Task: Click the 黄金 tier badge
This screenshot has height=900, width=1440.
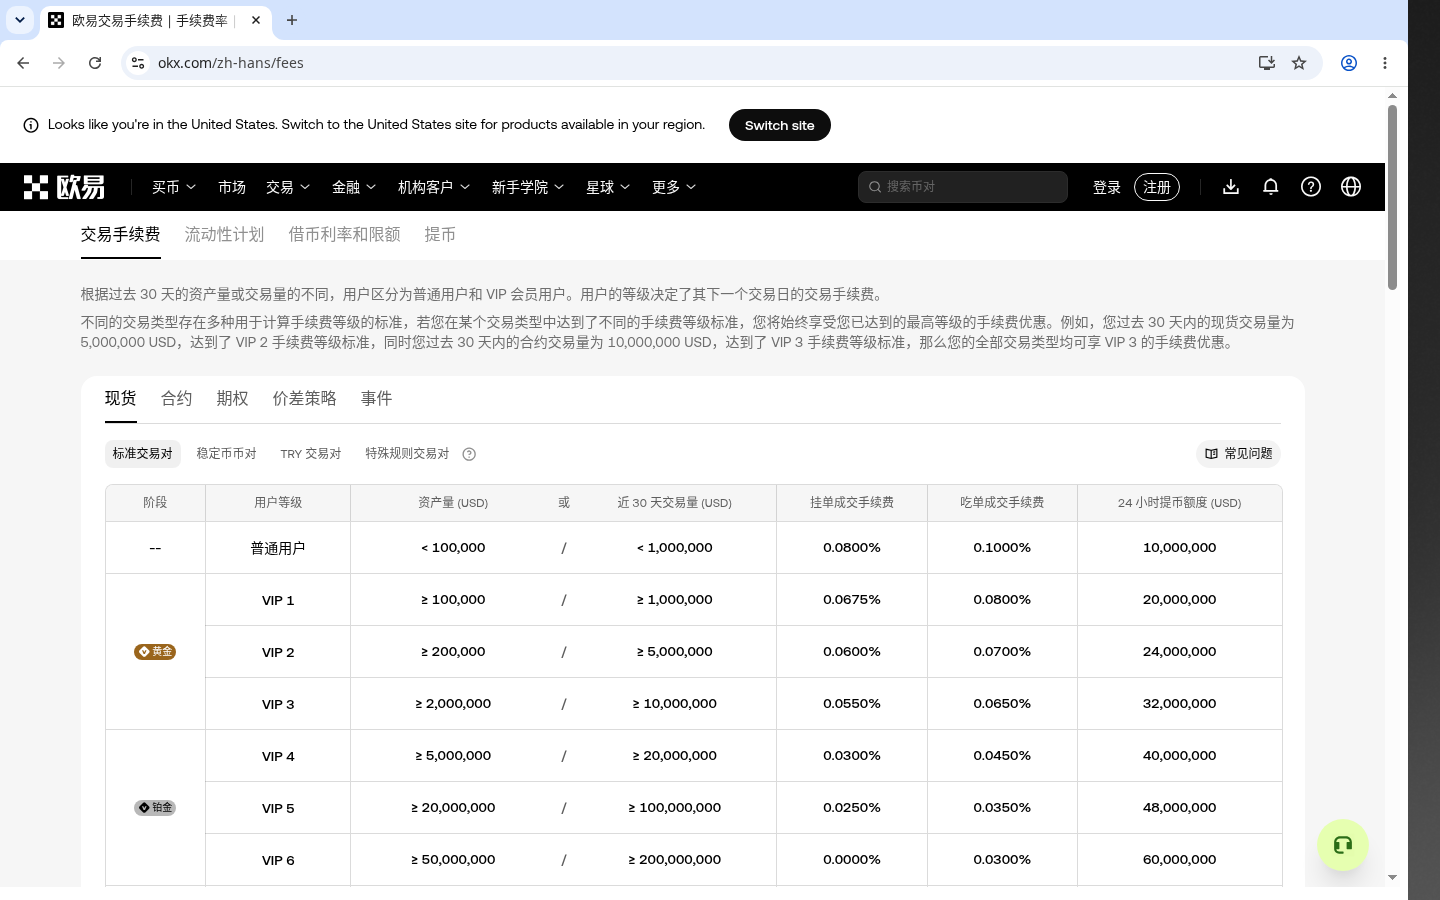Action: coord(155,651)
